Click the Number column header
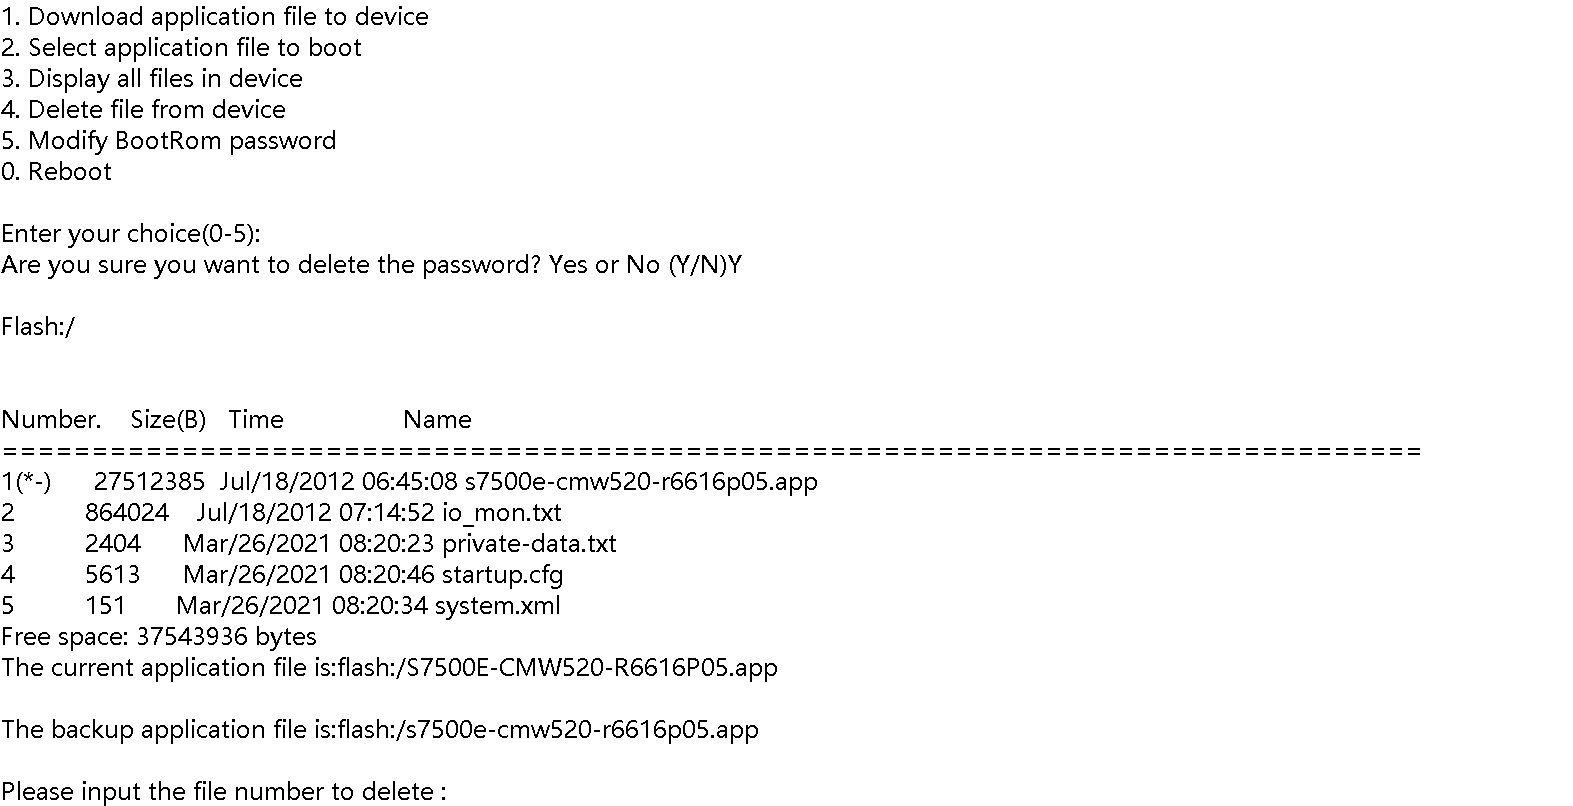Viewport: 1573px width, 806px height. (x=51, y=420)
